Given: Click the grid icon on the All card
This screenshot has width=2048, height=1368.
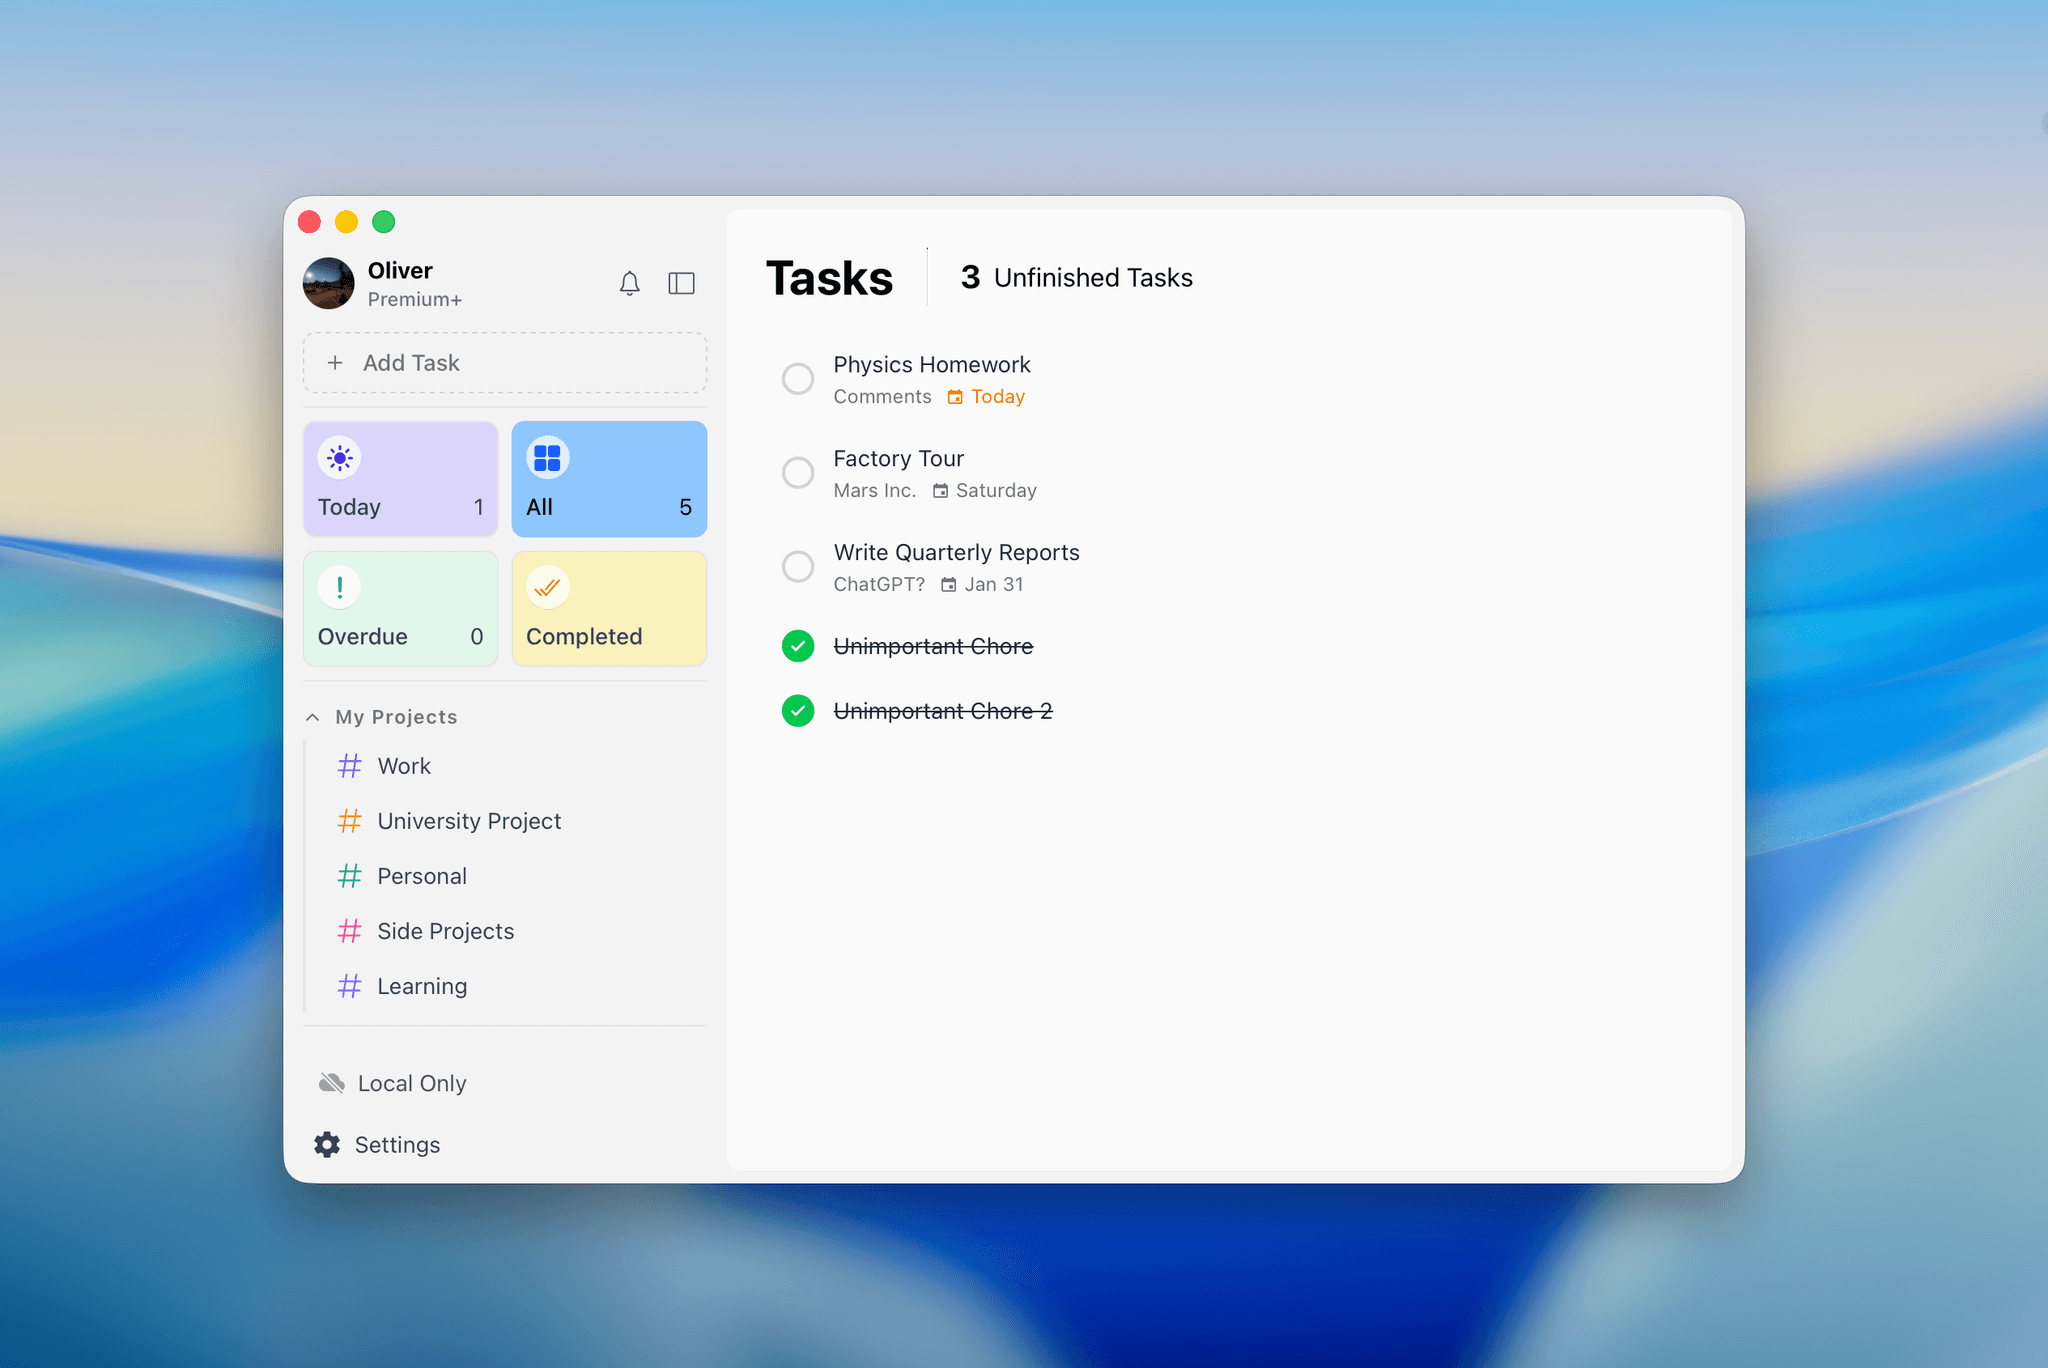Looking at the screenshot, I should pos(548,457).
